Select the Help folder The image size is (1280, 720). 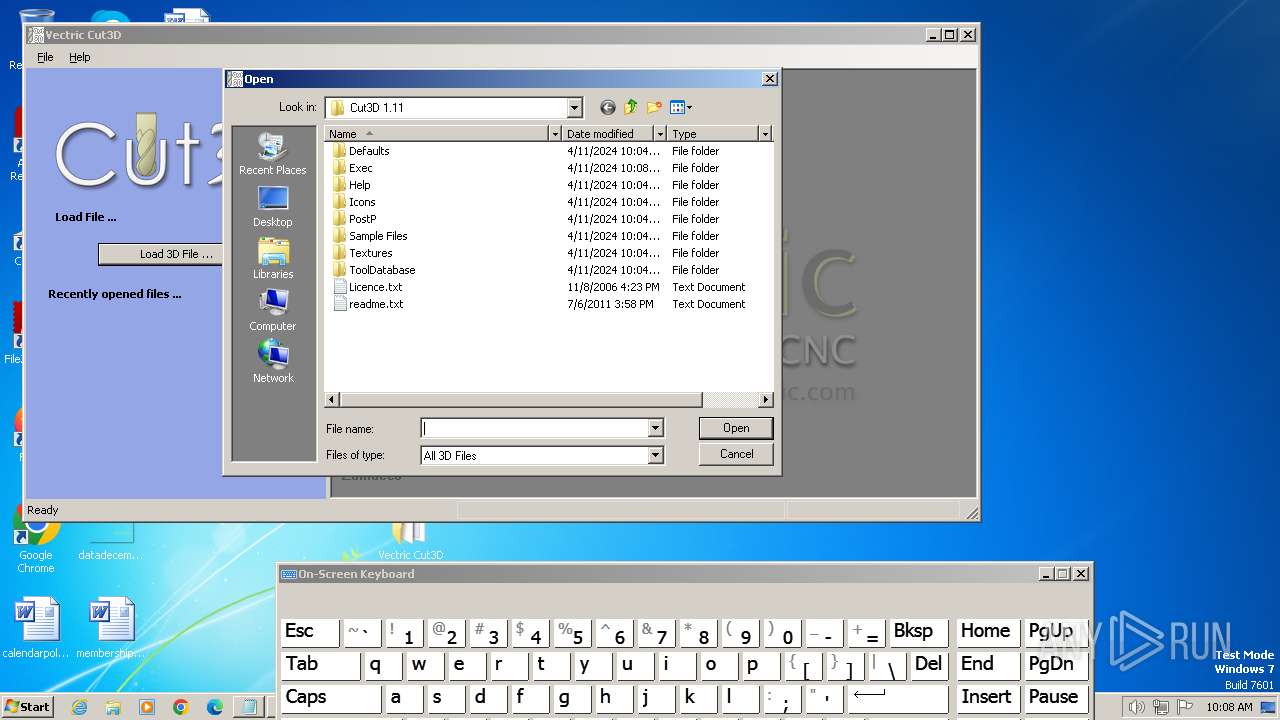(x=359, y=185)
